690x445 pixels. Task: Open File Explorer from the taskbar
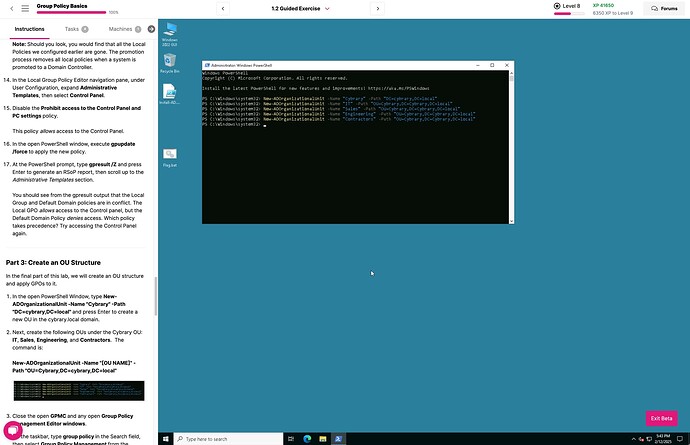pyautogui.click(x=322, y=438)
